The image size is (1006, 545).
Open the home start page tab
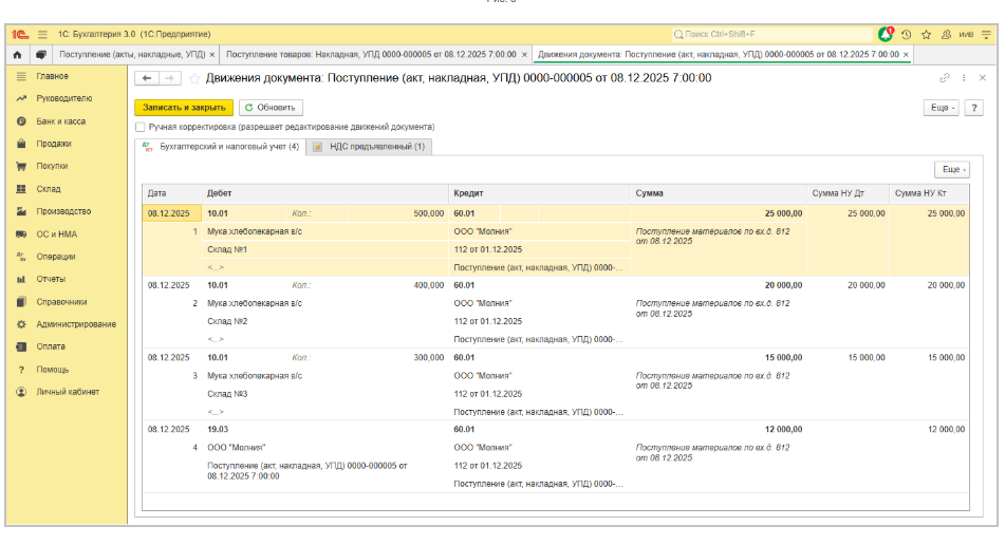tap(17, 55)
